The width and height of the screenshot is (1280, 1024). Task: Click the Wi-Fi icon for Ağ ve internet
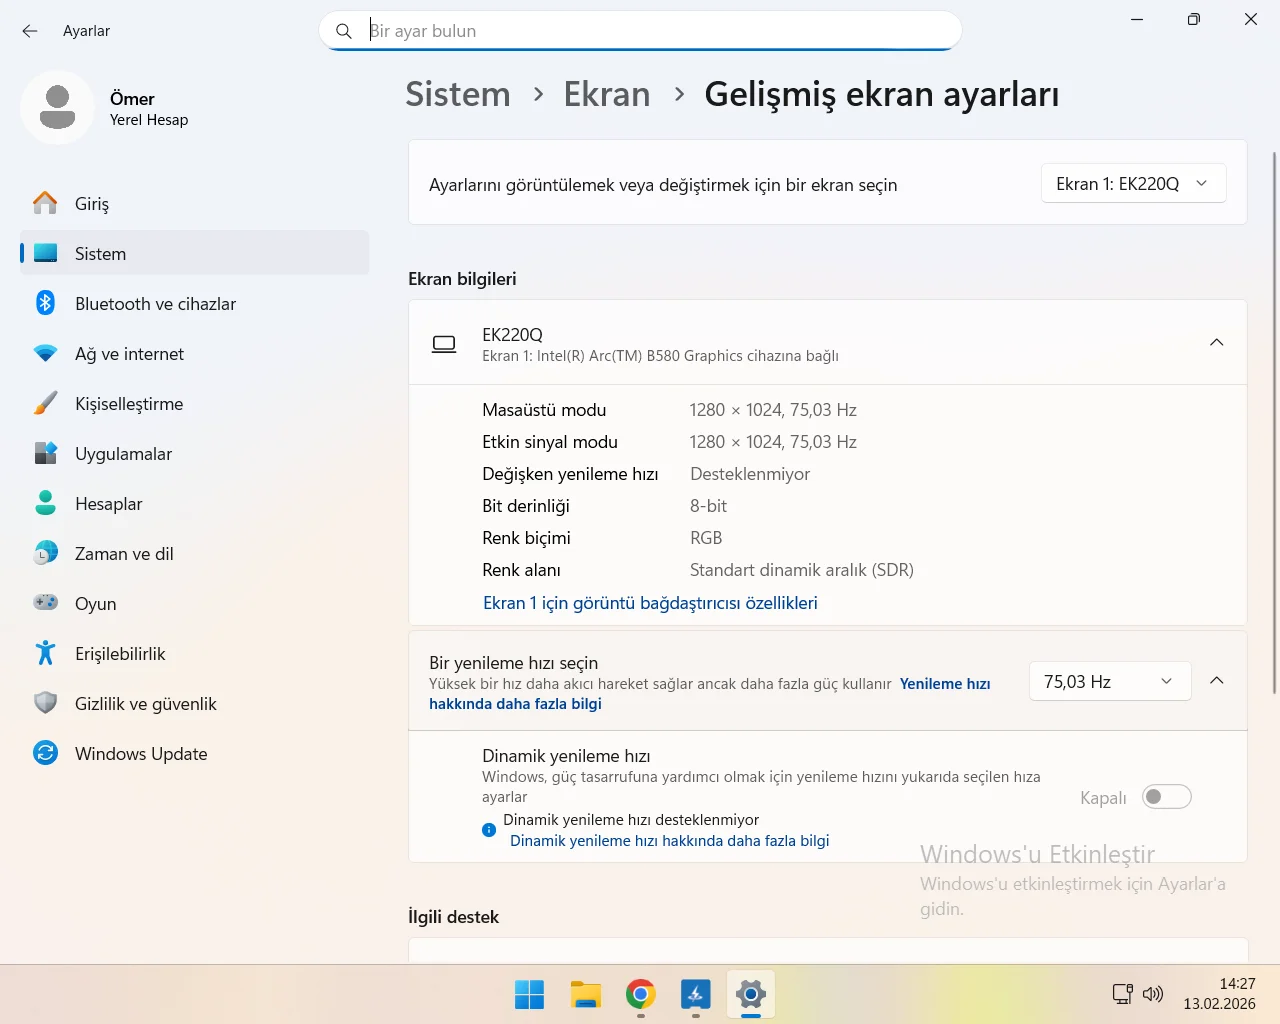pyautogui.click(x=45, y=353)
